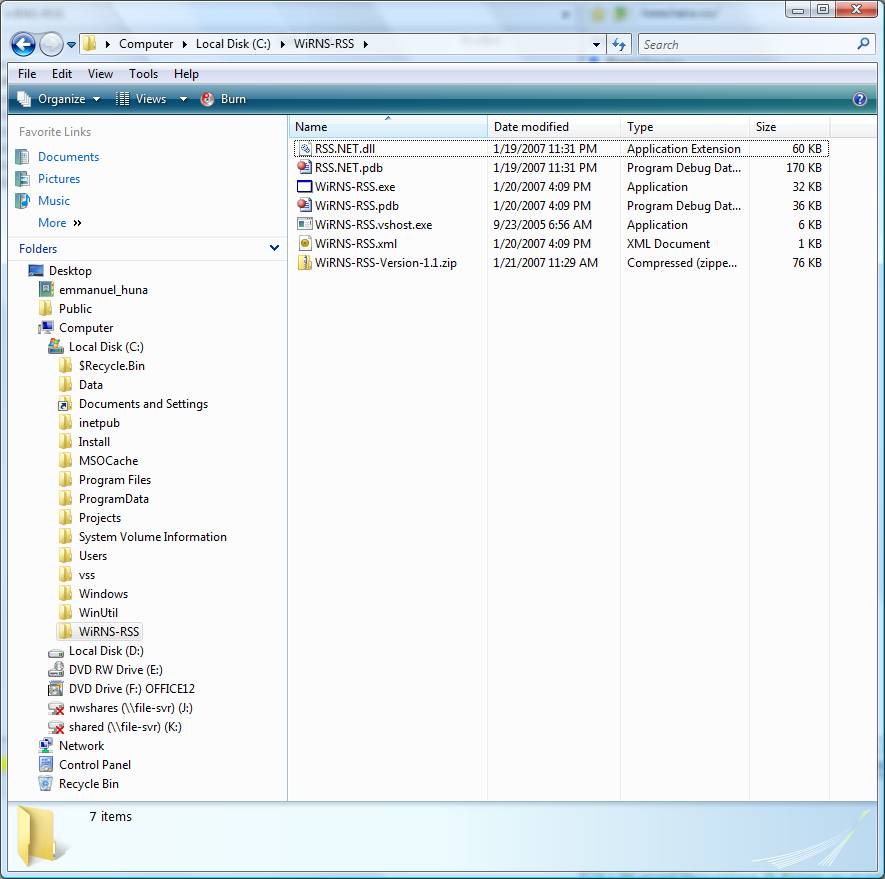The image size is (885, 879).
Task: Select the WiRNS-RSS.pdb file icon
Action: [x=305, y=205]
